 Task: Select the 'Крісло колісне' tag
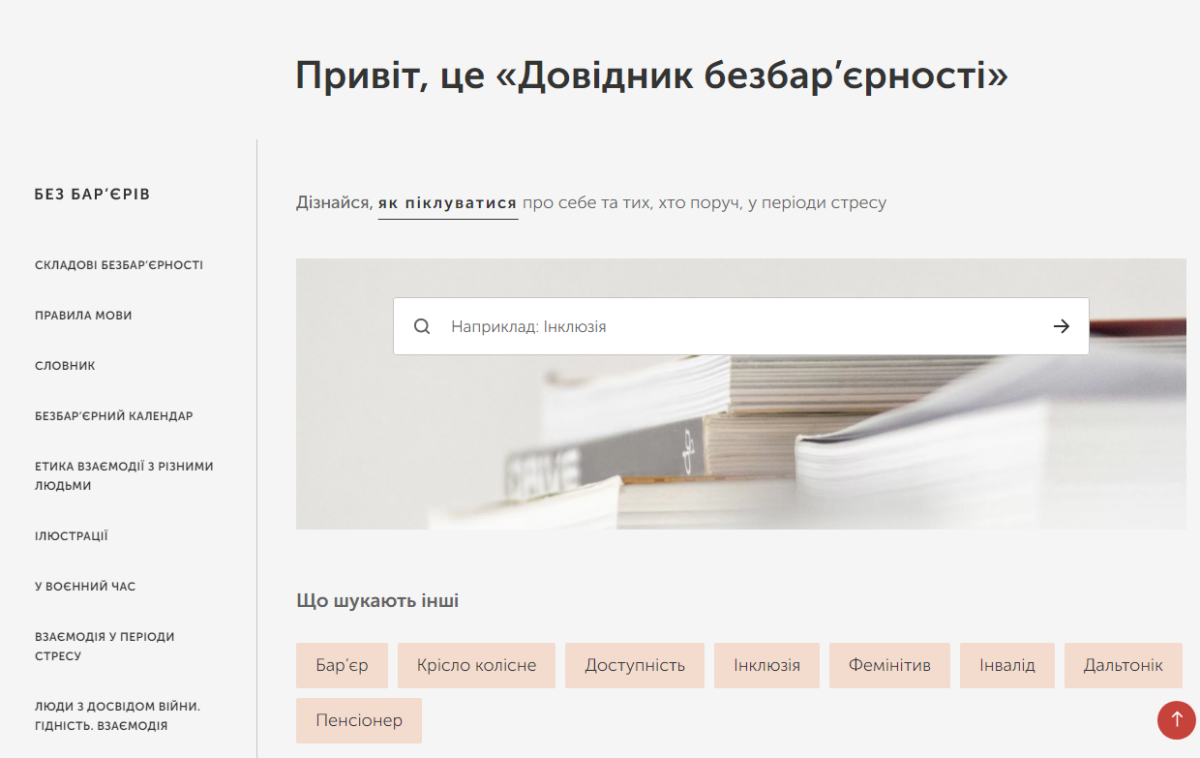(476, 665)
